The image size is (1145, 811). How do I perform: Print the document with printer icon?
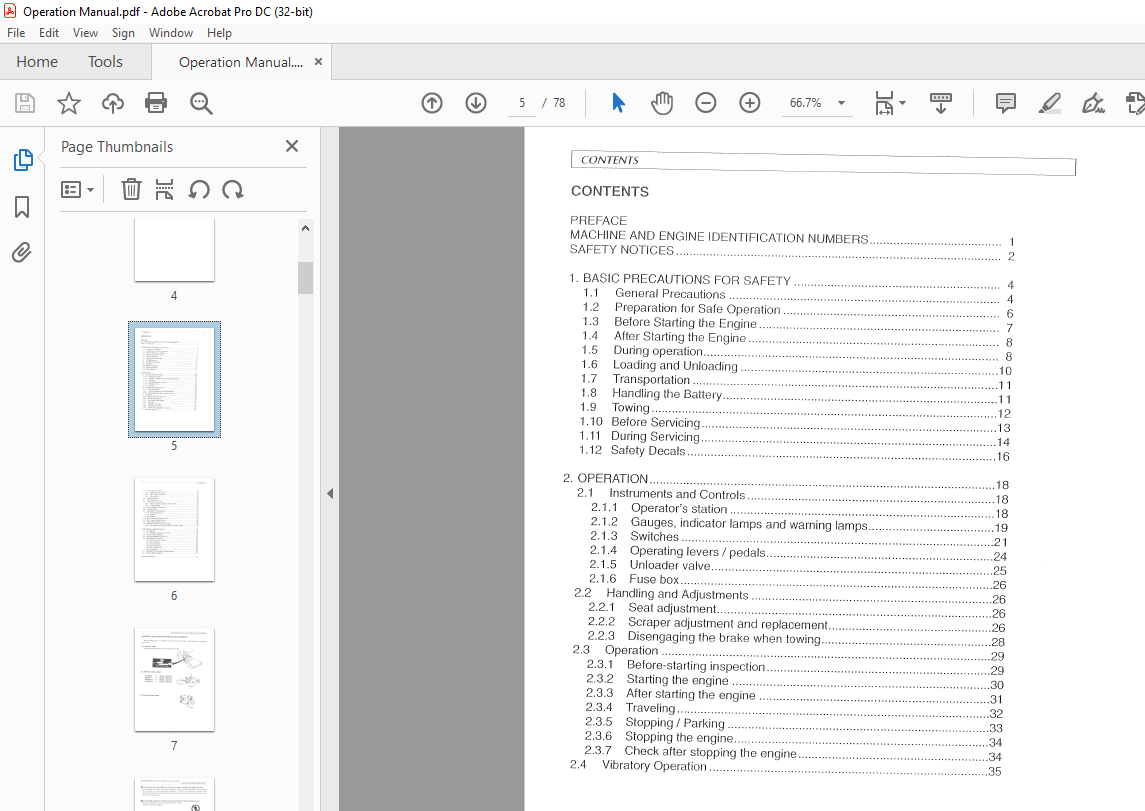tap(156, 103)
